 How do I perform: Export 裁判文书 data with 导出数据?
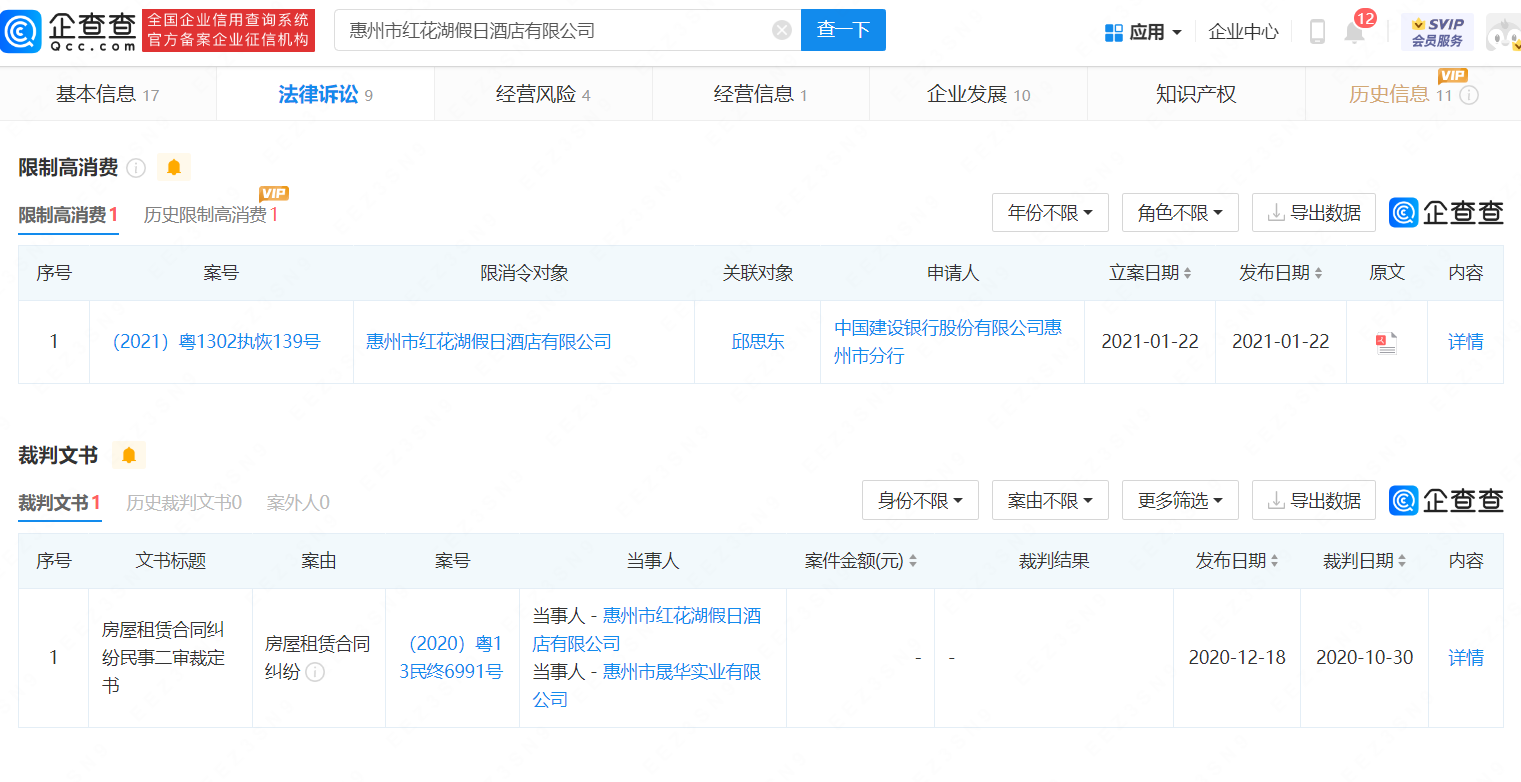(1313, 500)
